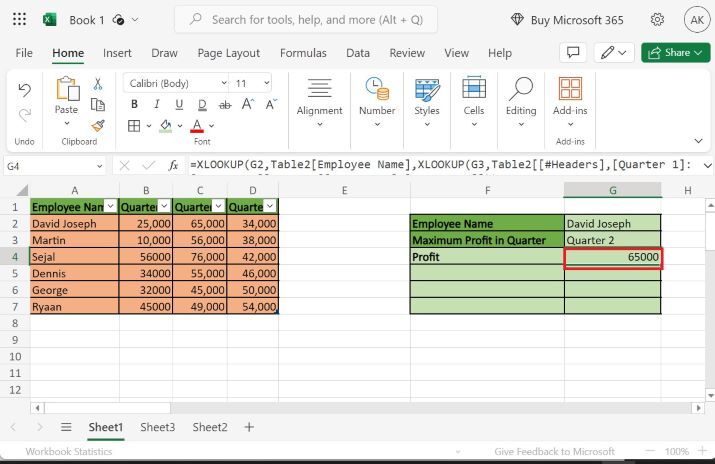Select the Format Painter brush icon
The width and height of the screenshot is (715, 464).
[x=98, y=125]
